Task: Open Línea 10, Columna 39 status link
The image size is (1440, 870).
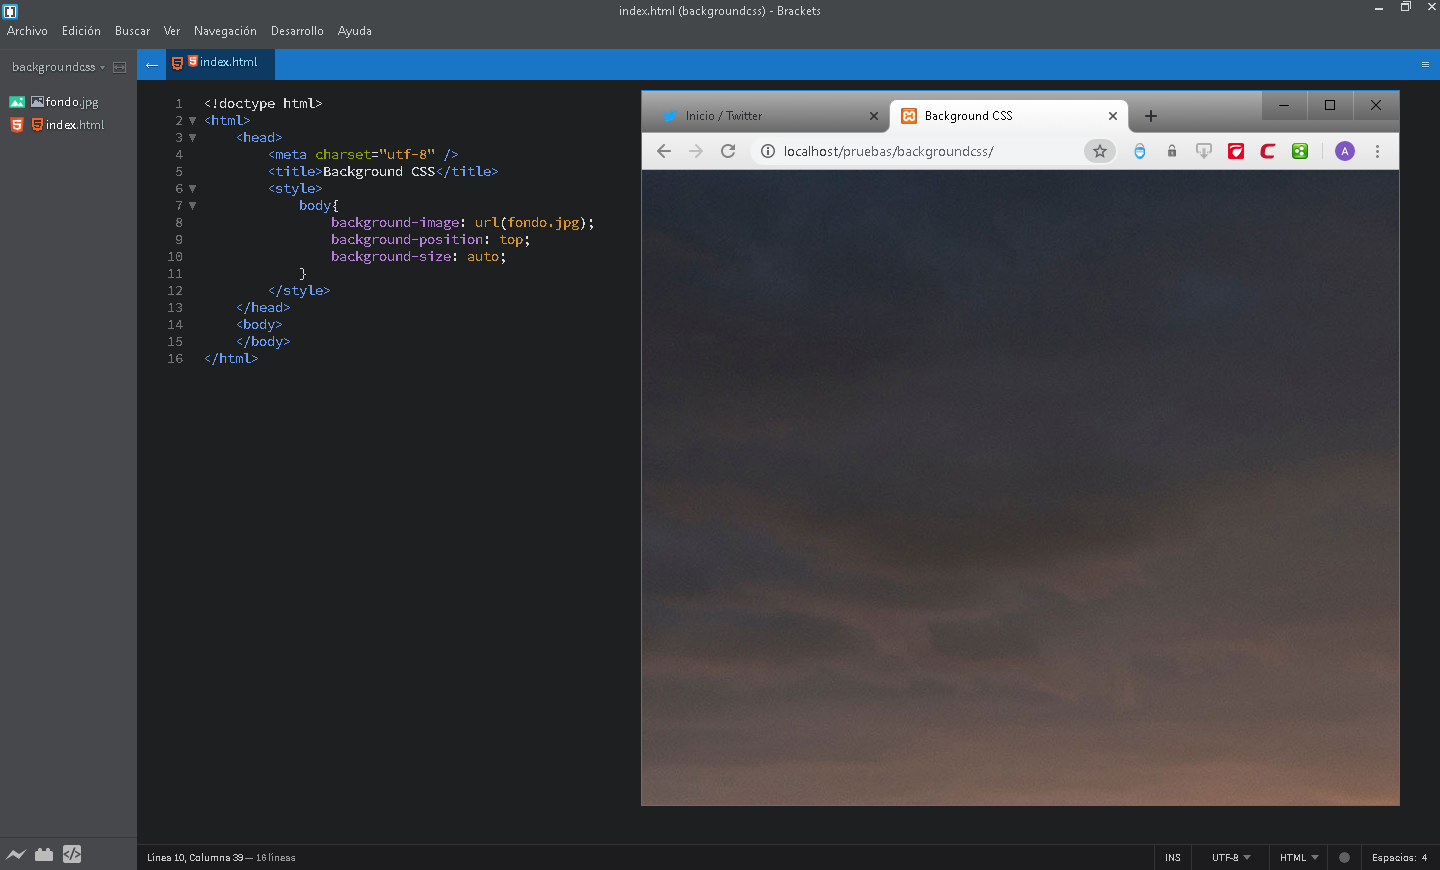Action: tap(197, 857)
